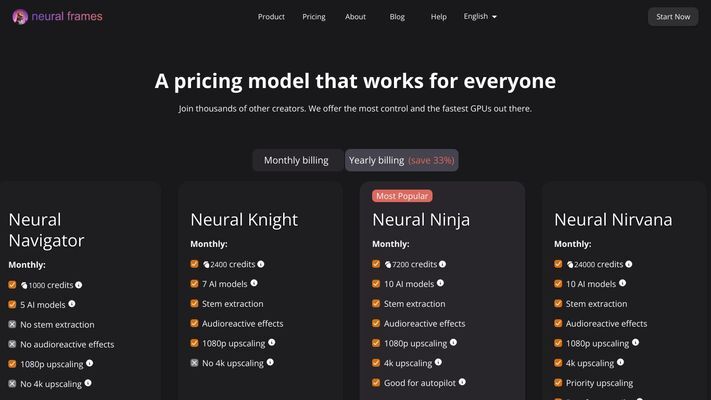Click info icon next to 7200 credits
Viewport: 711px width, 400px height.
tap(442, 264)
